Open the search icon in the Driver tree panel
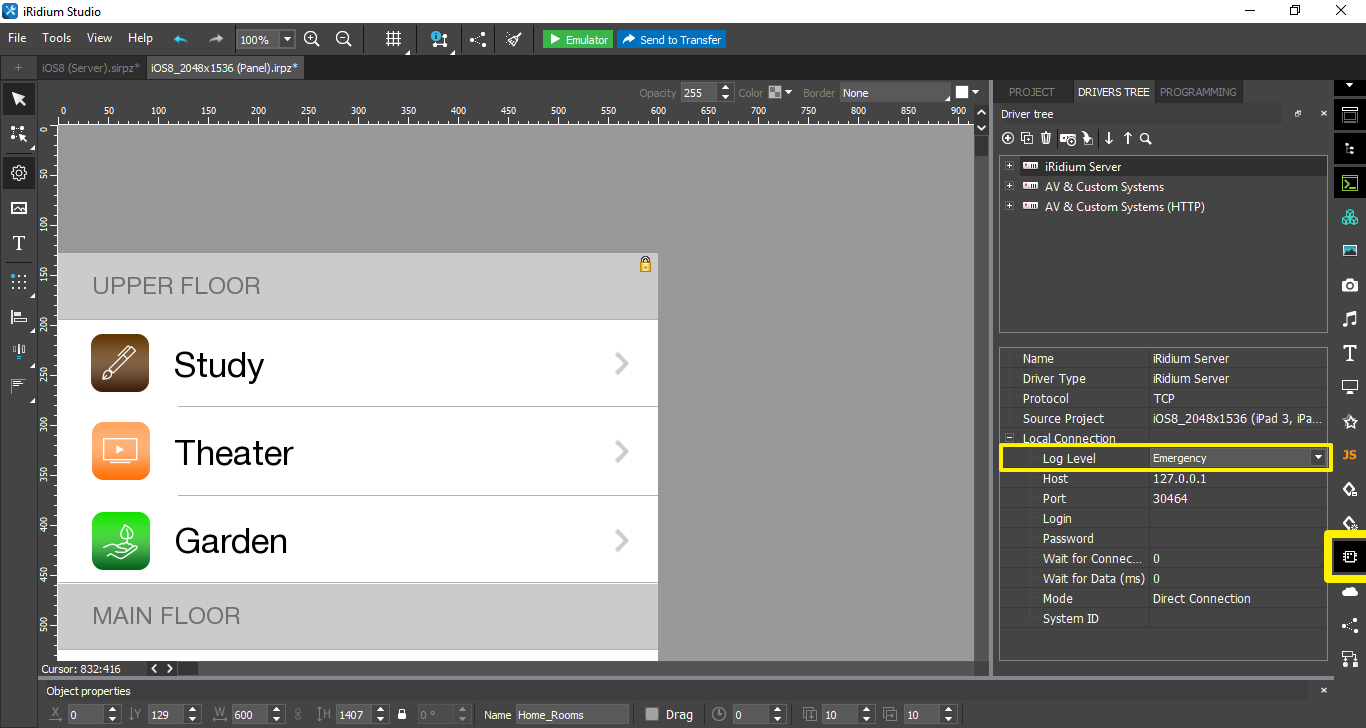The width and height of the screenshot is (1366, 728). pyautogui.click(x=1146, y=138)
